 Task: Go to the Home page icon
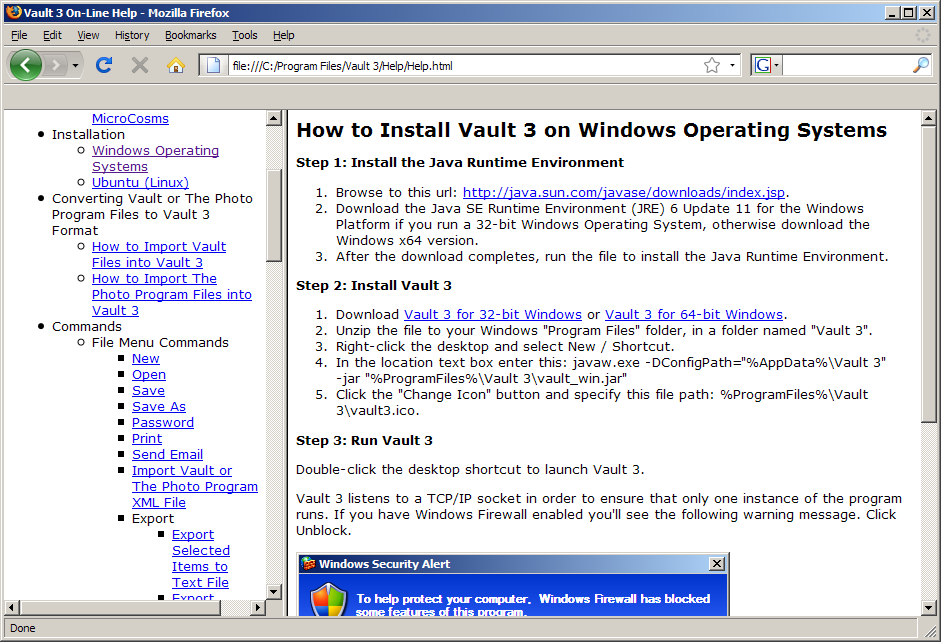tap(175, 65)
